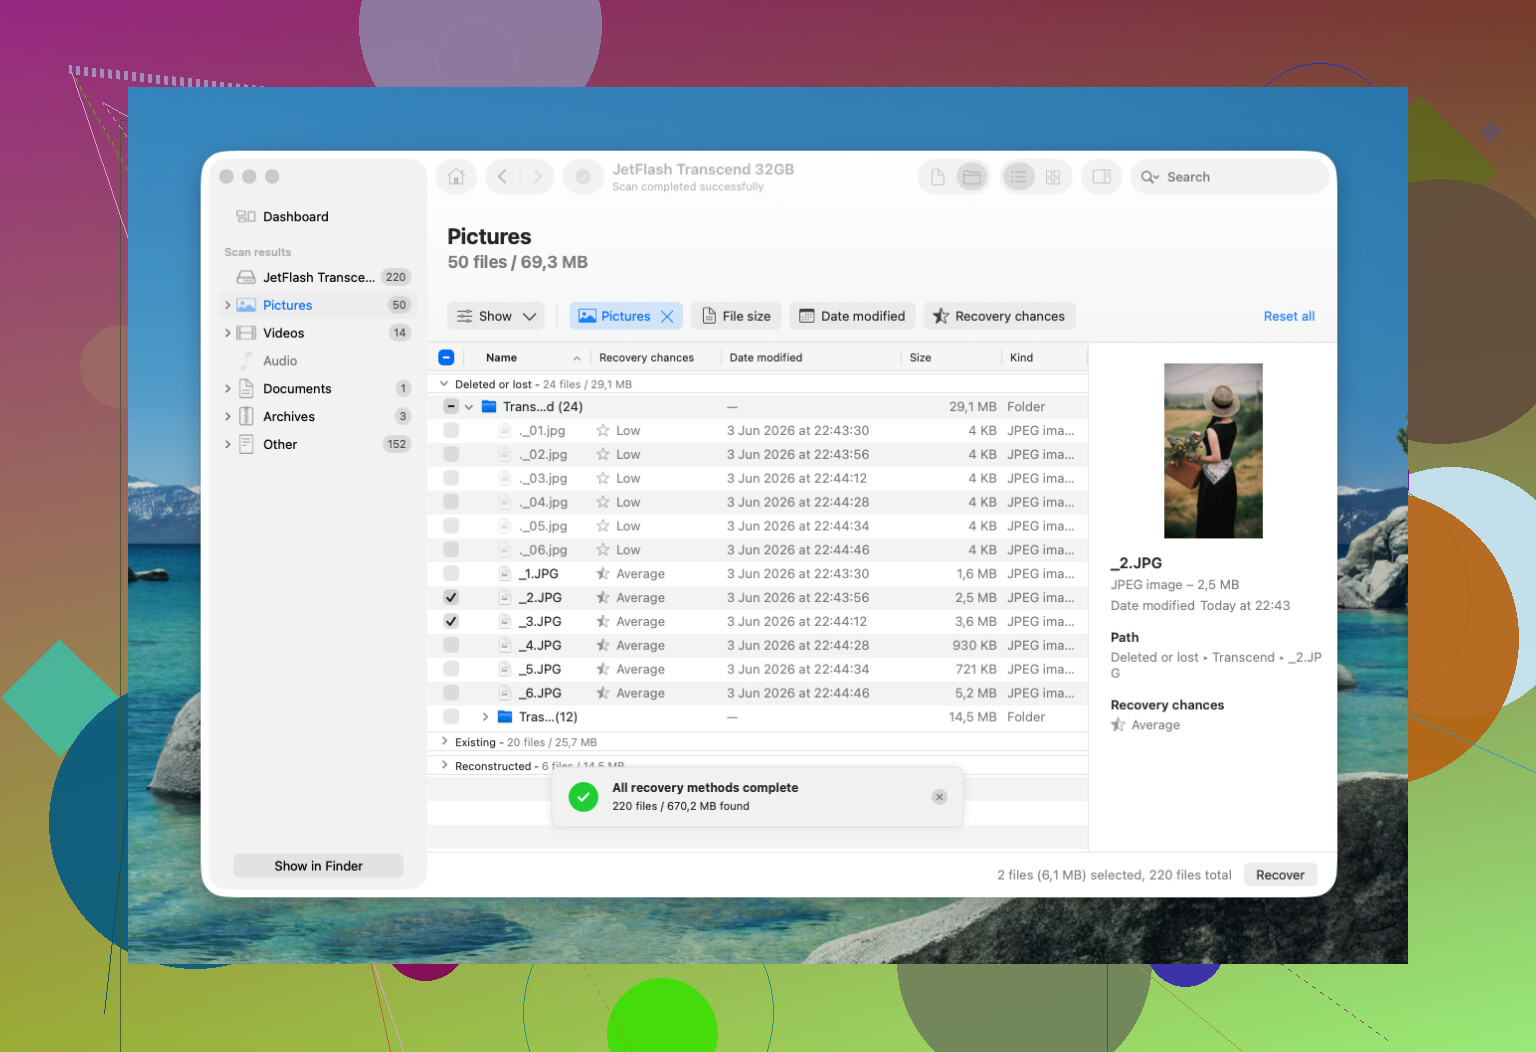The image size is (1536, 1052).
Task: Click the scan status checkmark icon
Action: (583, 177)
